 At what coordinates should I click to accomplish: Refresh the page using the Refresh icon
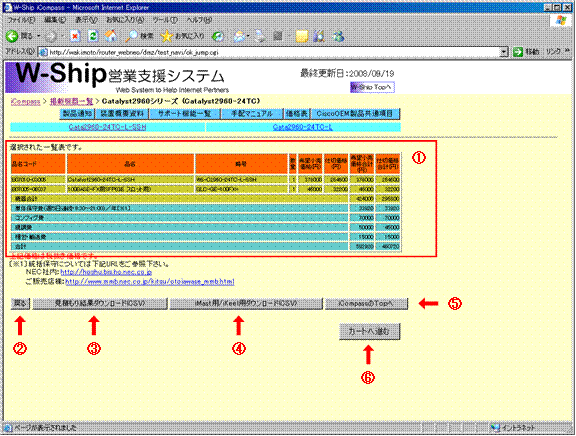[93, 36]
